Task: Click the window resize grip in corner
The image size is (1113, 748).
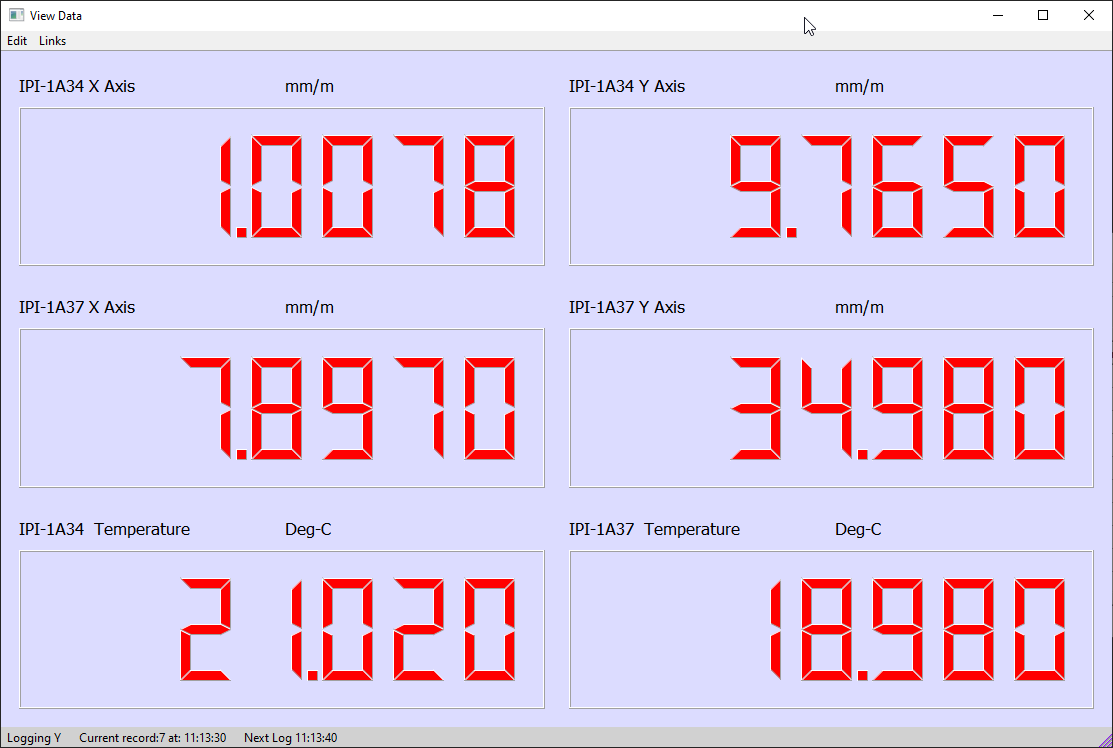Action: point(1104,739)
